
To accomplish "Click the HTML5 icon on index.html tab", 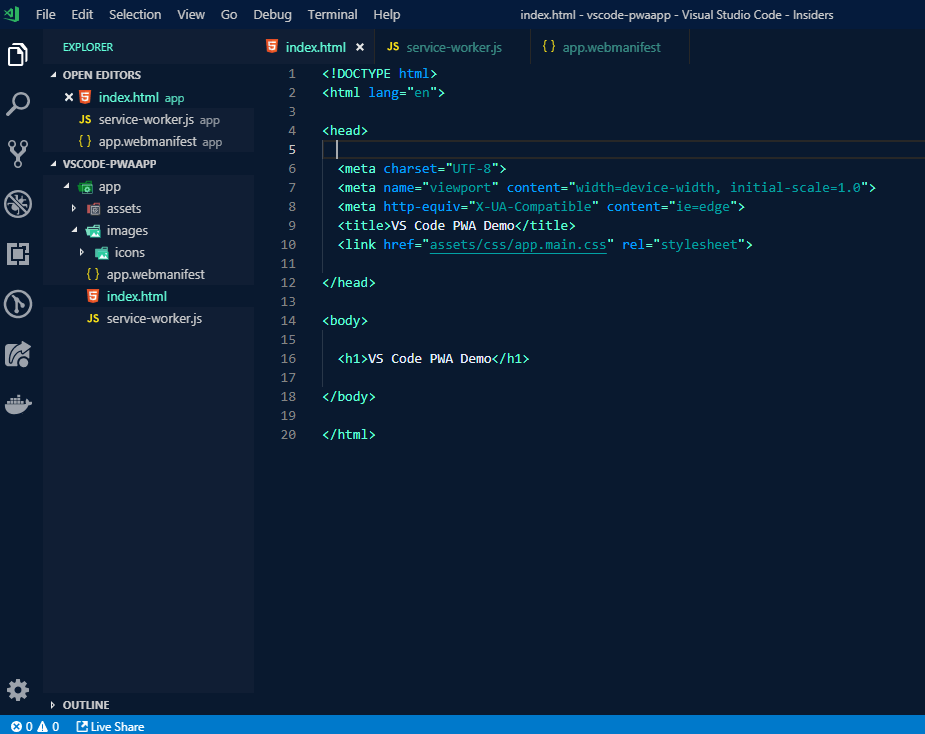I will coord(272,46).
